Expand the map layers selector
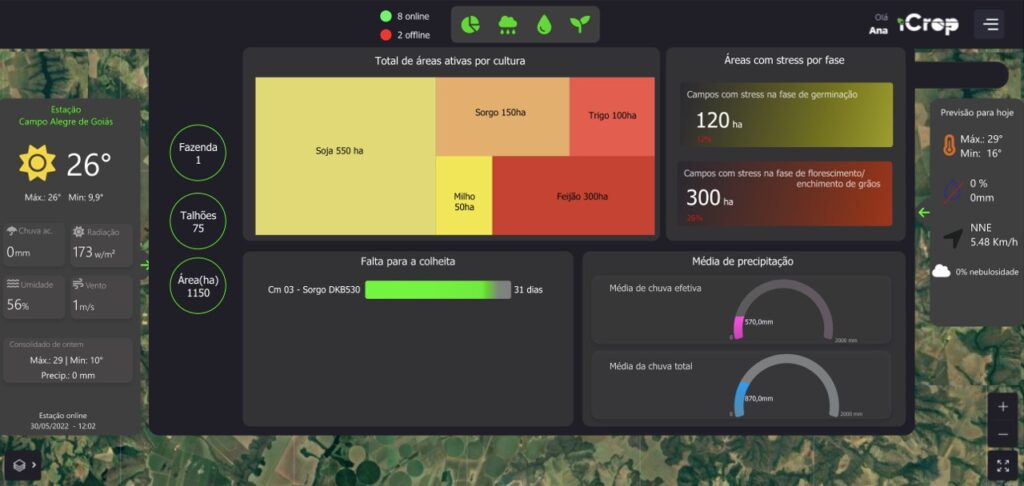 pyautogui.click(x=22, y=464)
